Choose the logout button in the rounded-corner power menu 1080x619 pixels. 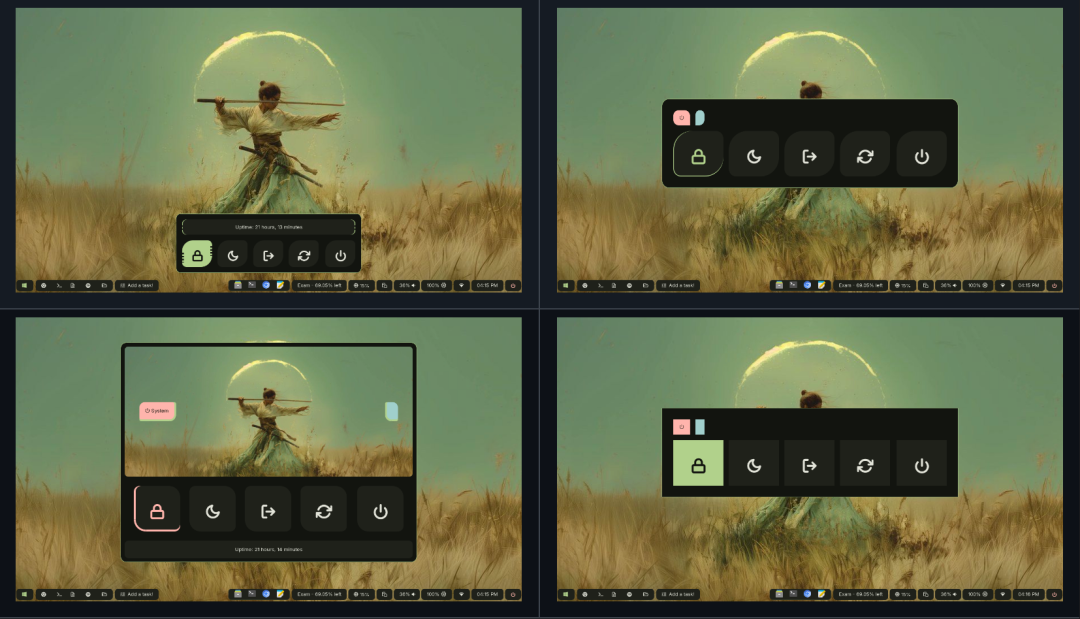coord(810,155)
